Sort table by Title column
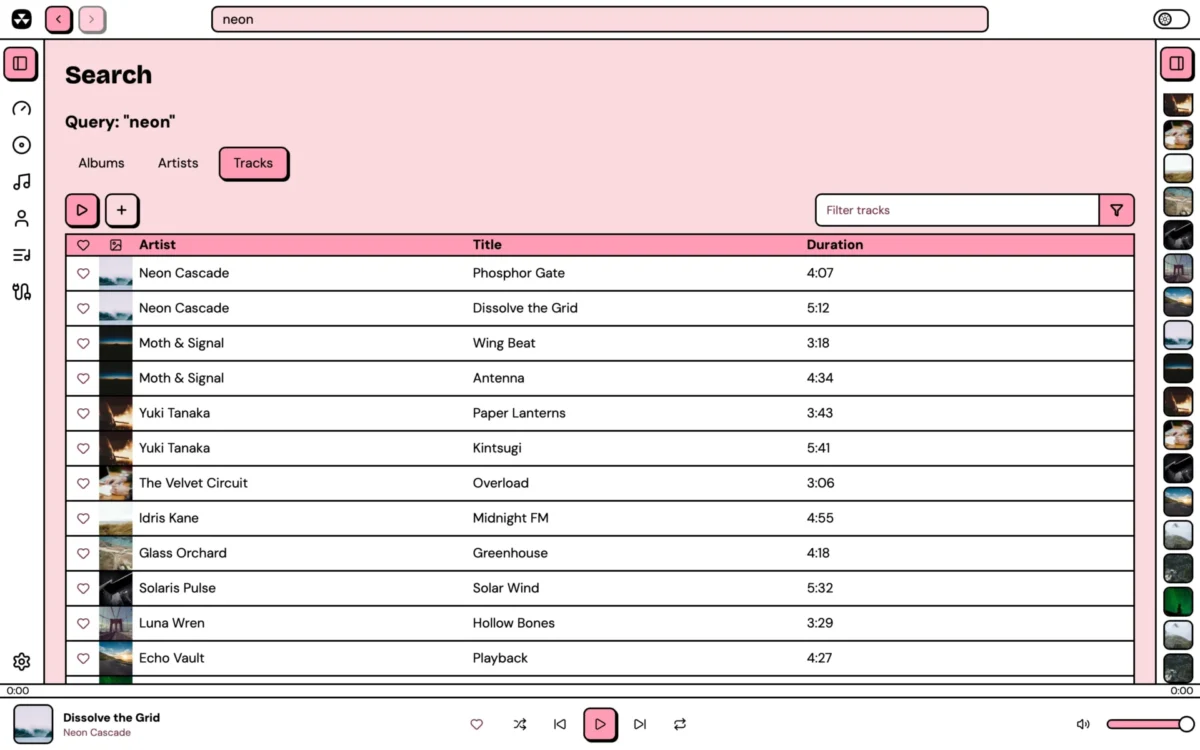 click(x=487, y=244)
